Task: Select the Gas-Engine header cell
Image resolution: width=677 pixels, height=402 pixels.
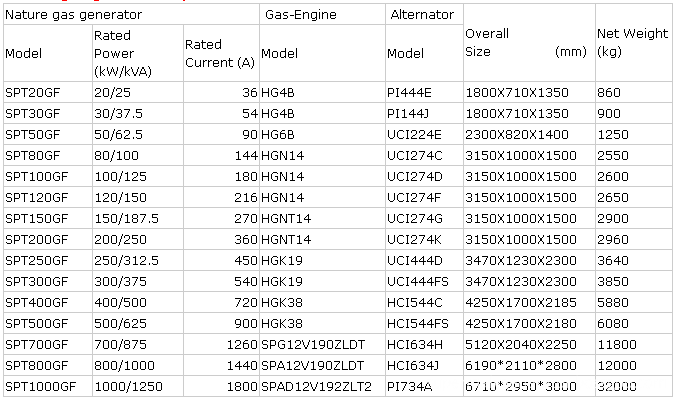Action: (x=322, y=14)
